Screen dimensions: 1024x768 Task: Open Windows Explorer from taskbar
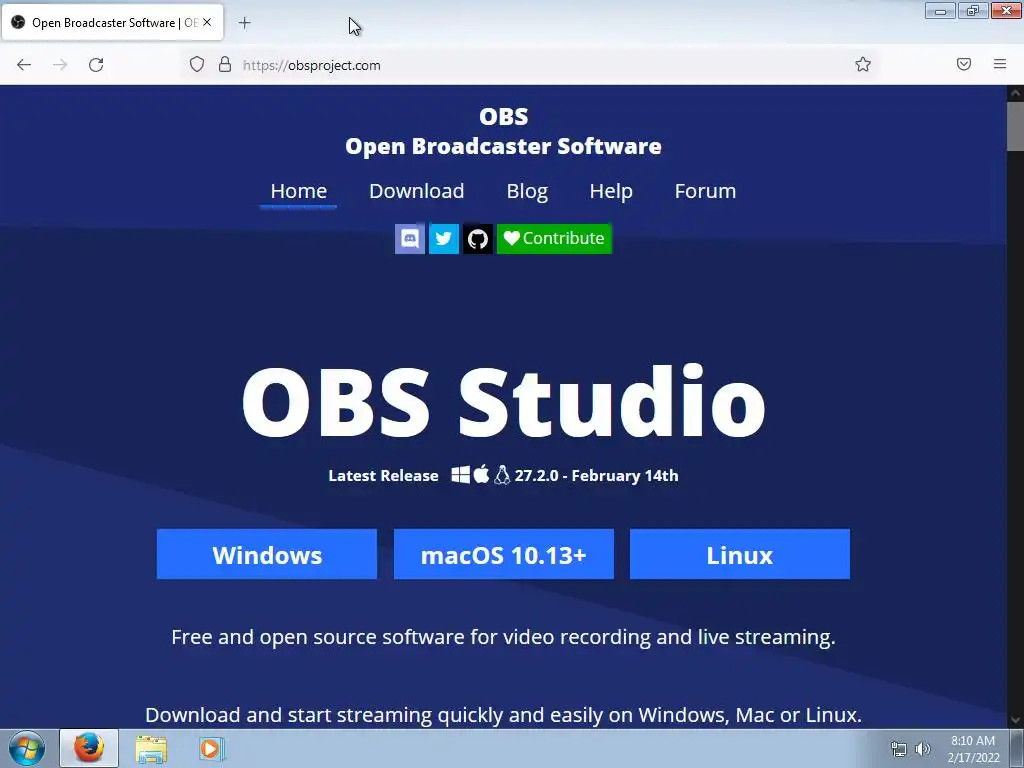(151, 748)
